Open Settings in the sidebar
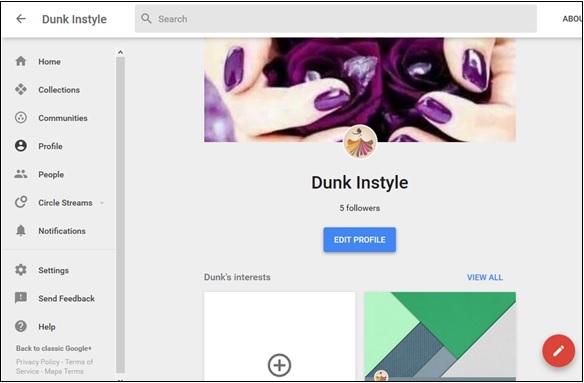Image resolution: width=584 pixels, height=383 pixels. pyautogui.click(x=53, y=270)
